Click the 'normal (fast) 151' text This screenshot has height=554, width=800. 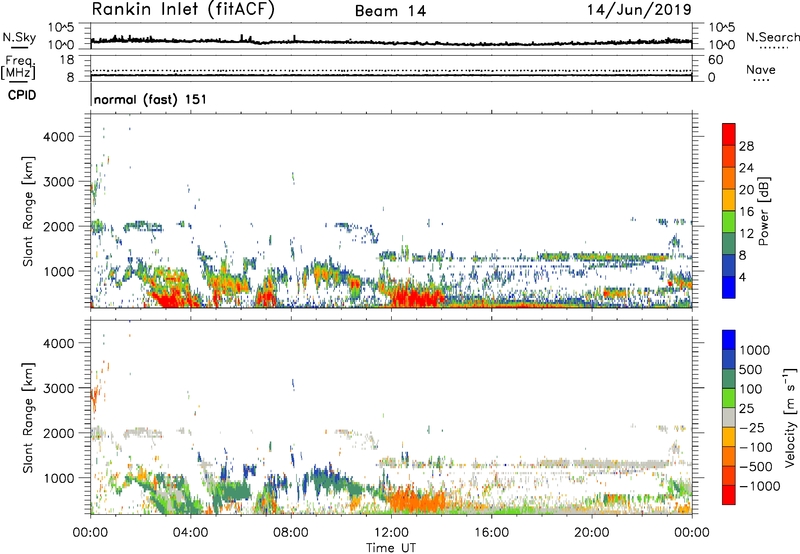pos(151,99)
